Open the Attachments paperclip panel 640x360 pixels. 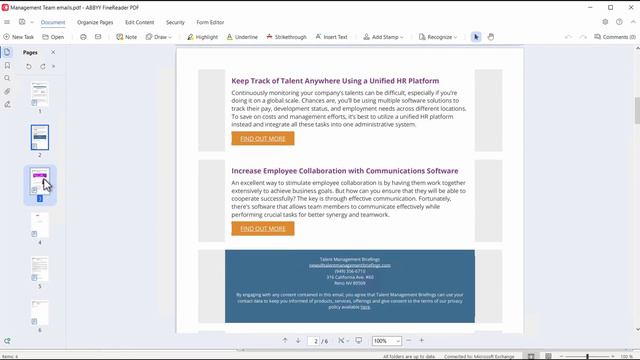click(7, 91)
